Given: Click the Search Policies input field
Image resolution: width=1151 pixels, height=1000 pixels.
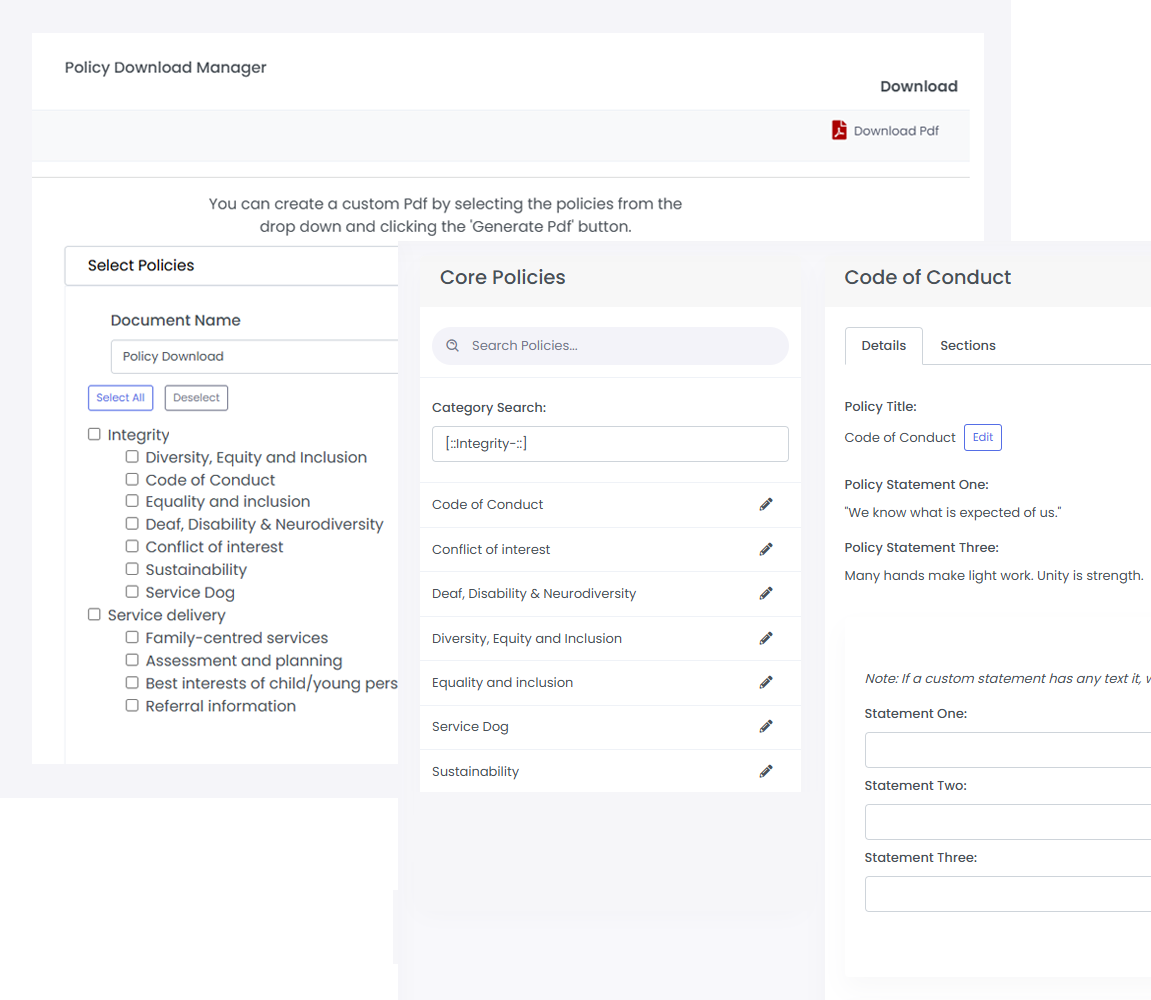Looking at the screenshot, I should click(x=610, y=346).
